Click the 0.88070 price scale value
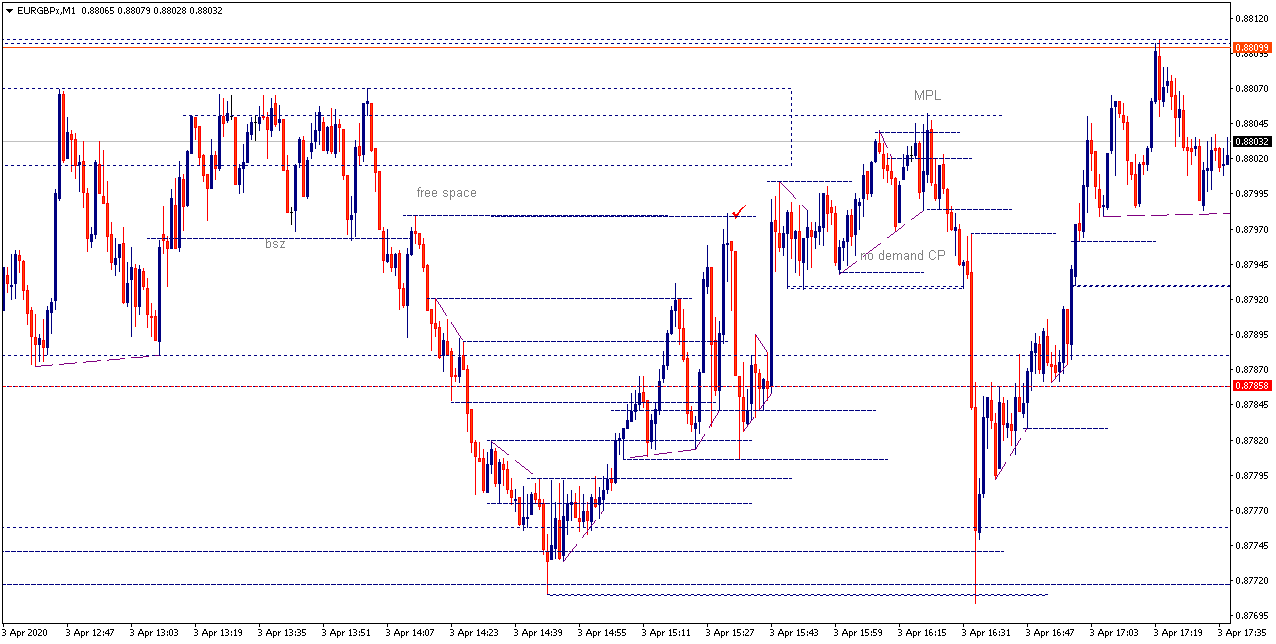 click(1253, 89)
